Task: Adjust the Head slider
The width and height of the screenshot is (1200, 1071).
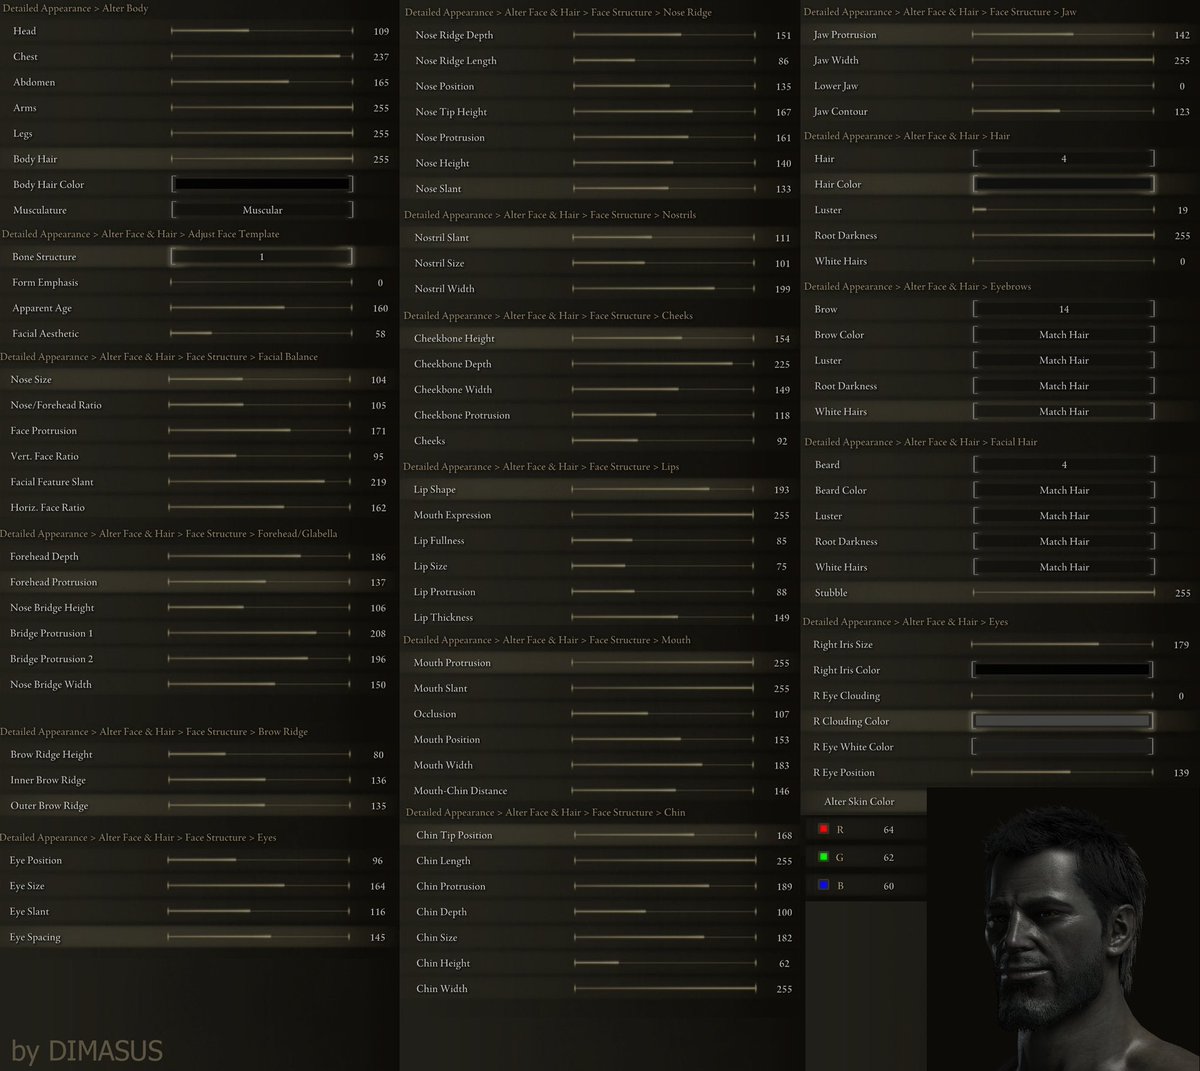Action: (x=262, y=31)
